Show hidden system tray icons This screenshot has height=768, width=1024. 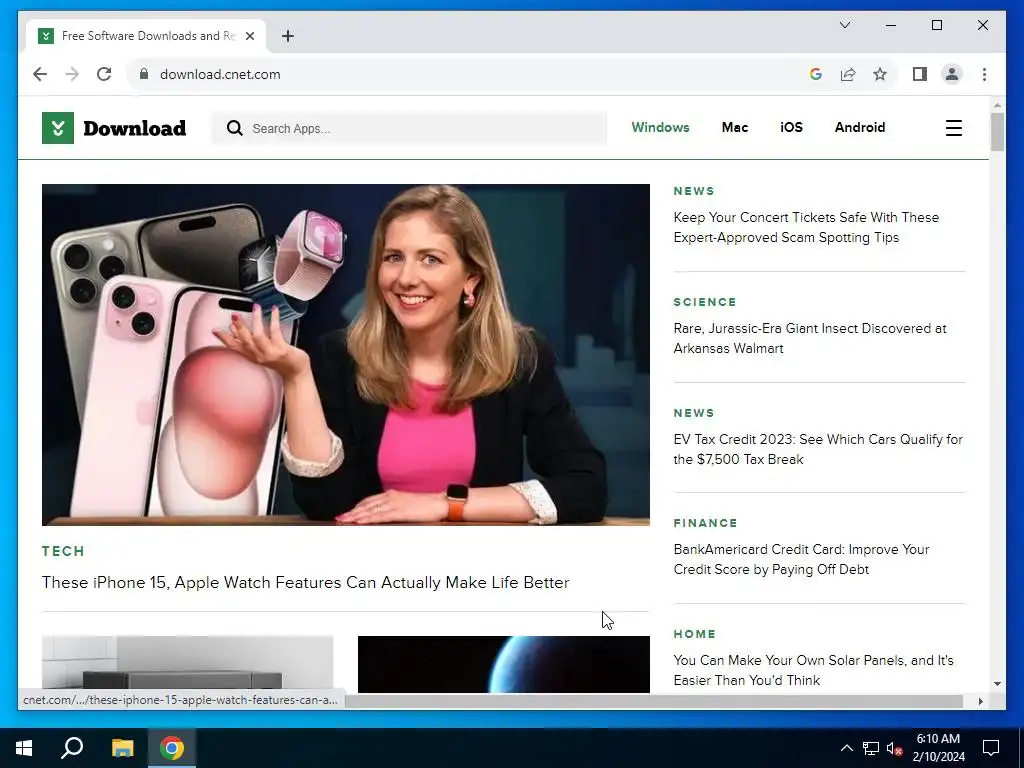[846, 748]
